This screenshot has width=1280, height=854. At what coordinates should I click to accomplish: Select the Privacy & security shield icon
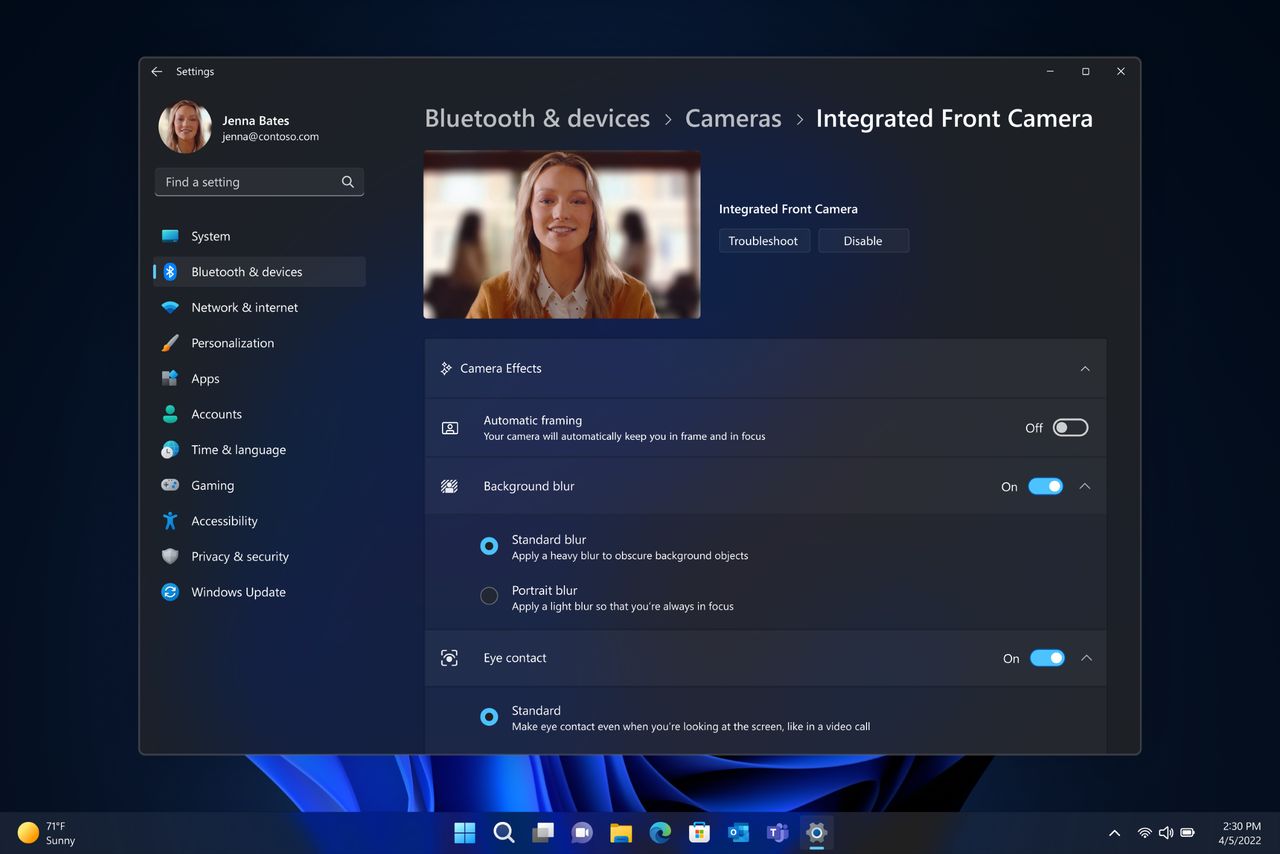(170, 556)
